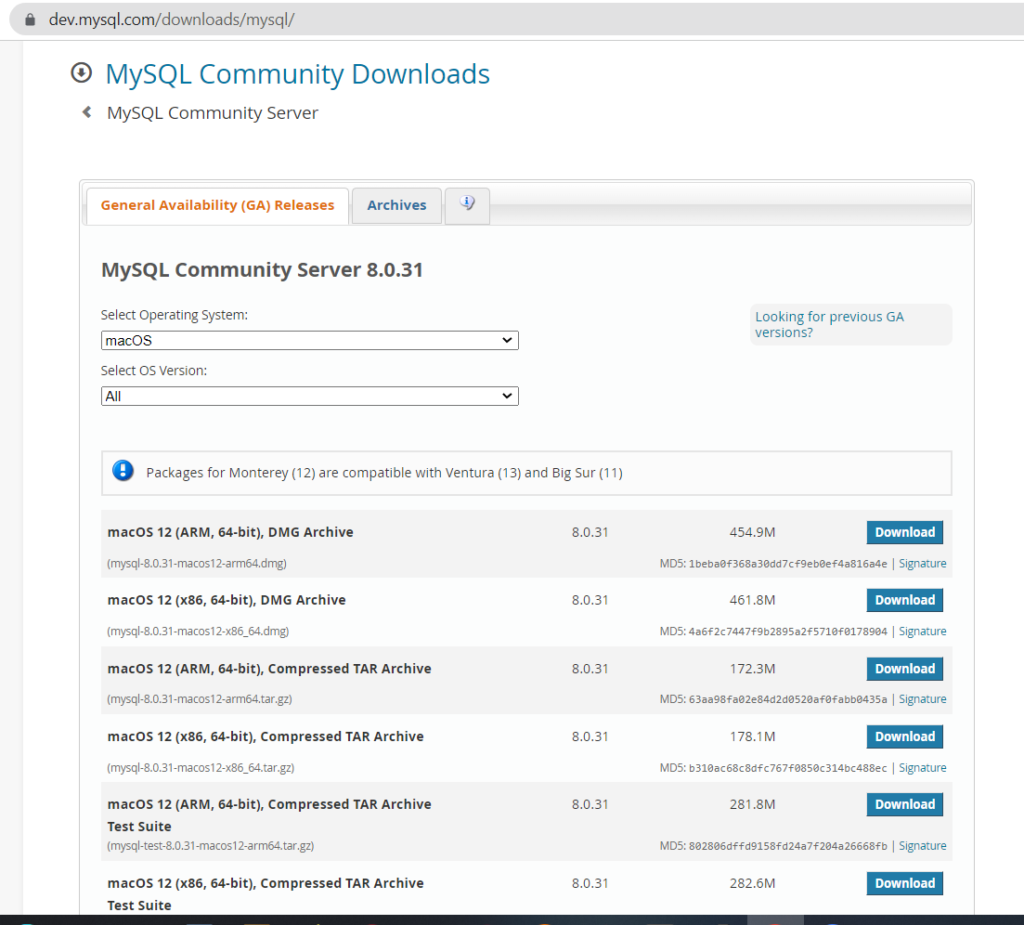This screenshot has width=1024, height=925.
Task: Click the 281.8M file size
Action: click(x=752, y=805)
